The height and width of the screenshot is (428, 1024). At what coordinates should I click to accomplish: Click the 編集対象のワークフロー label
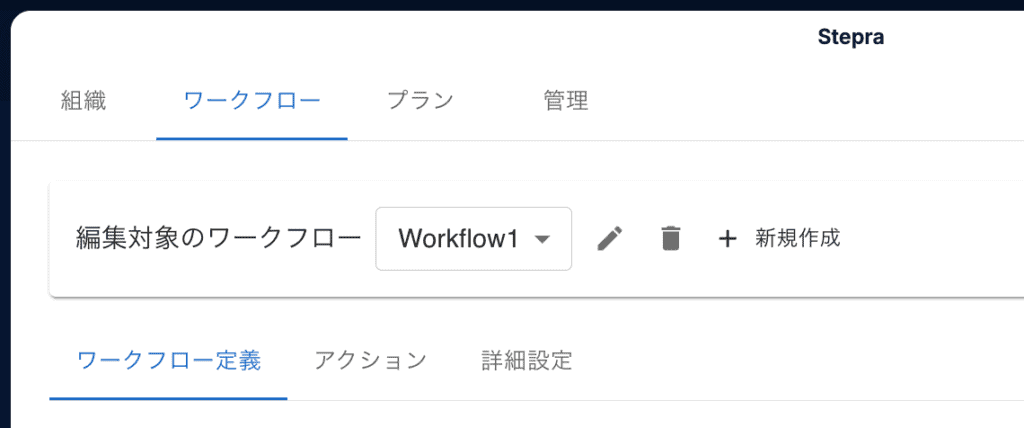(x=218, y=239)
